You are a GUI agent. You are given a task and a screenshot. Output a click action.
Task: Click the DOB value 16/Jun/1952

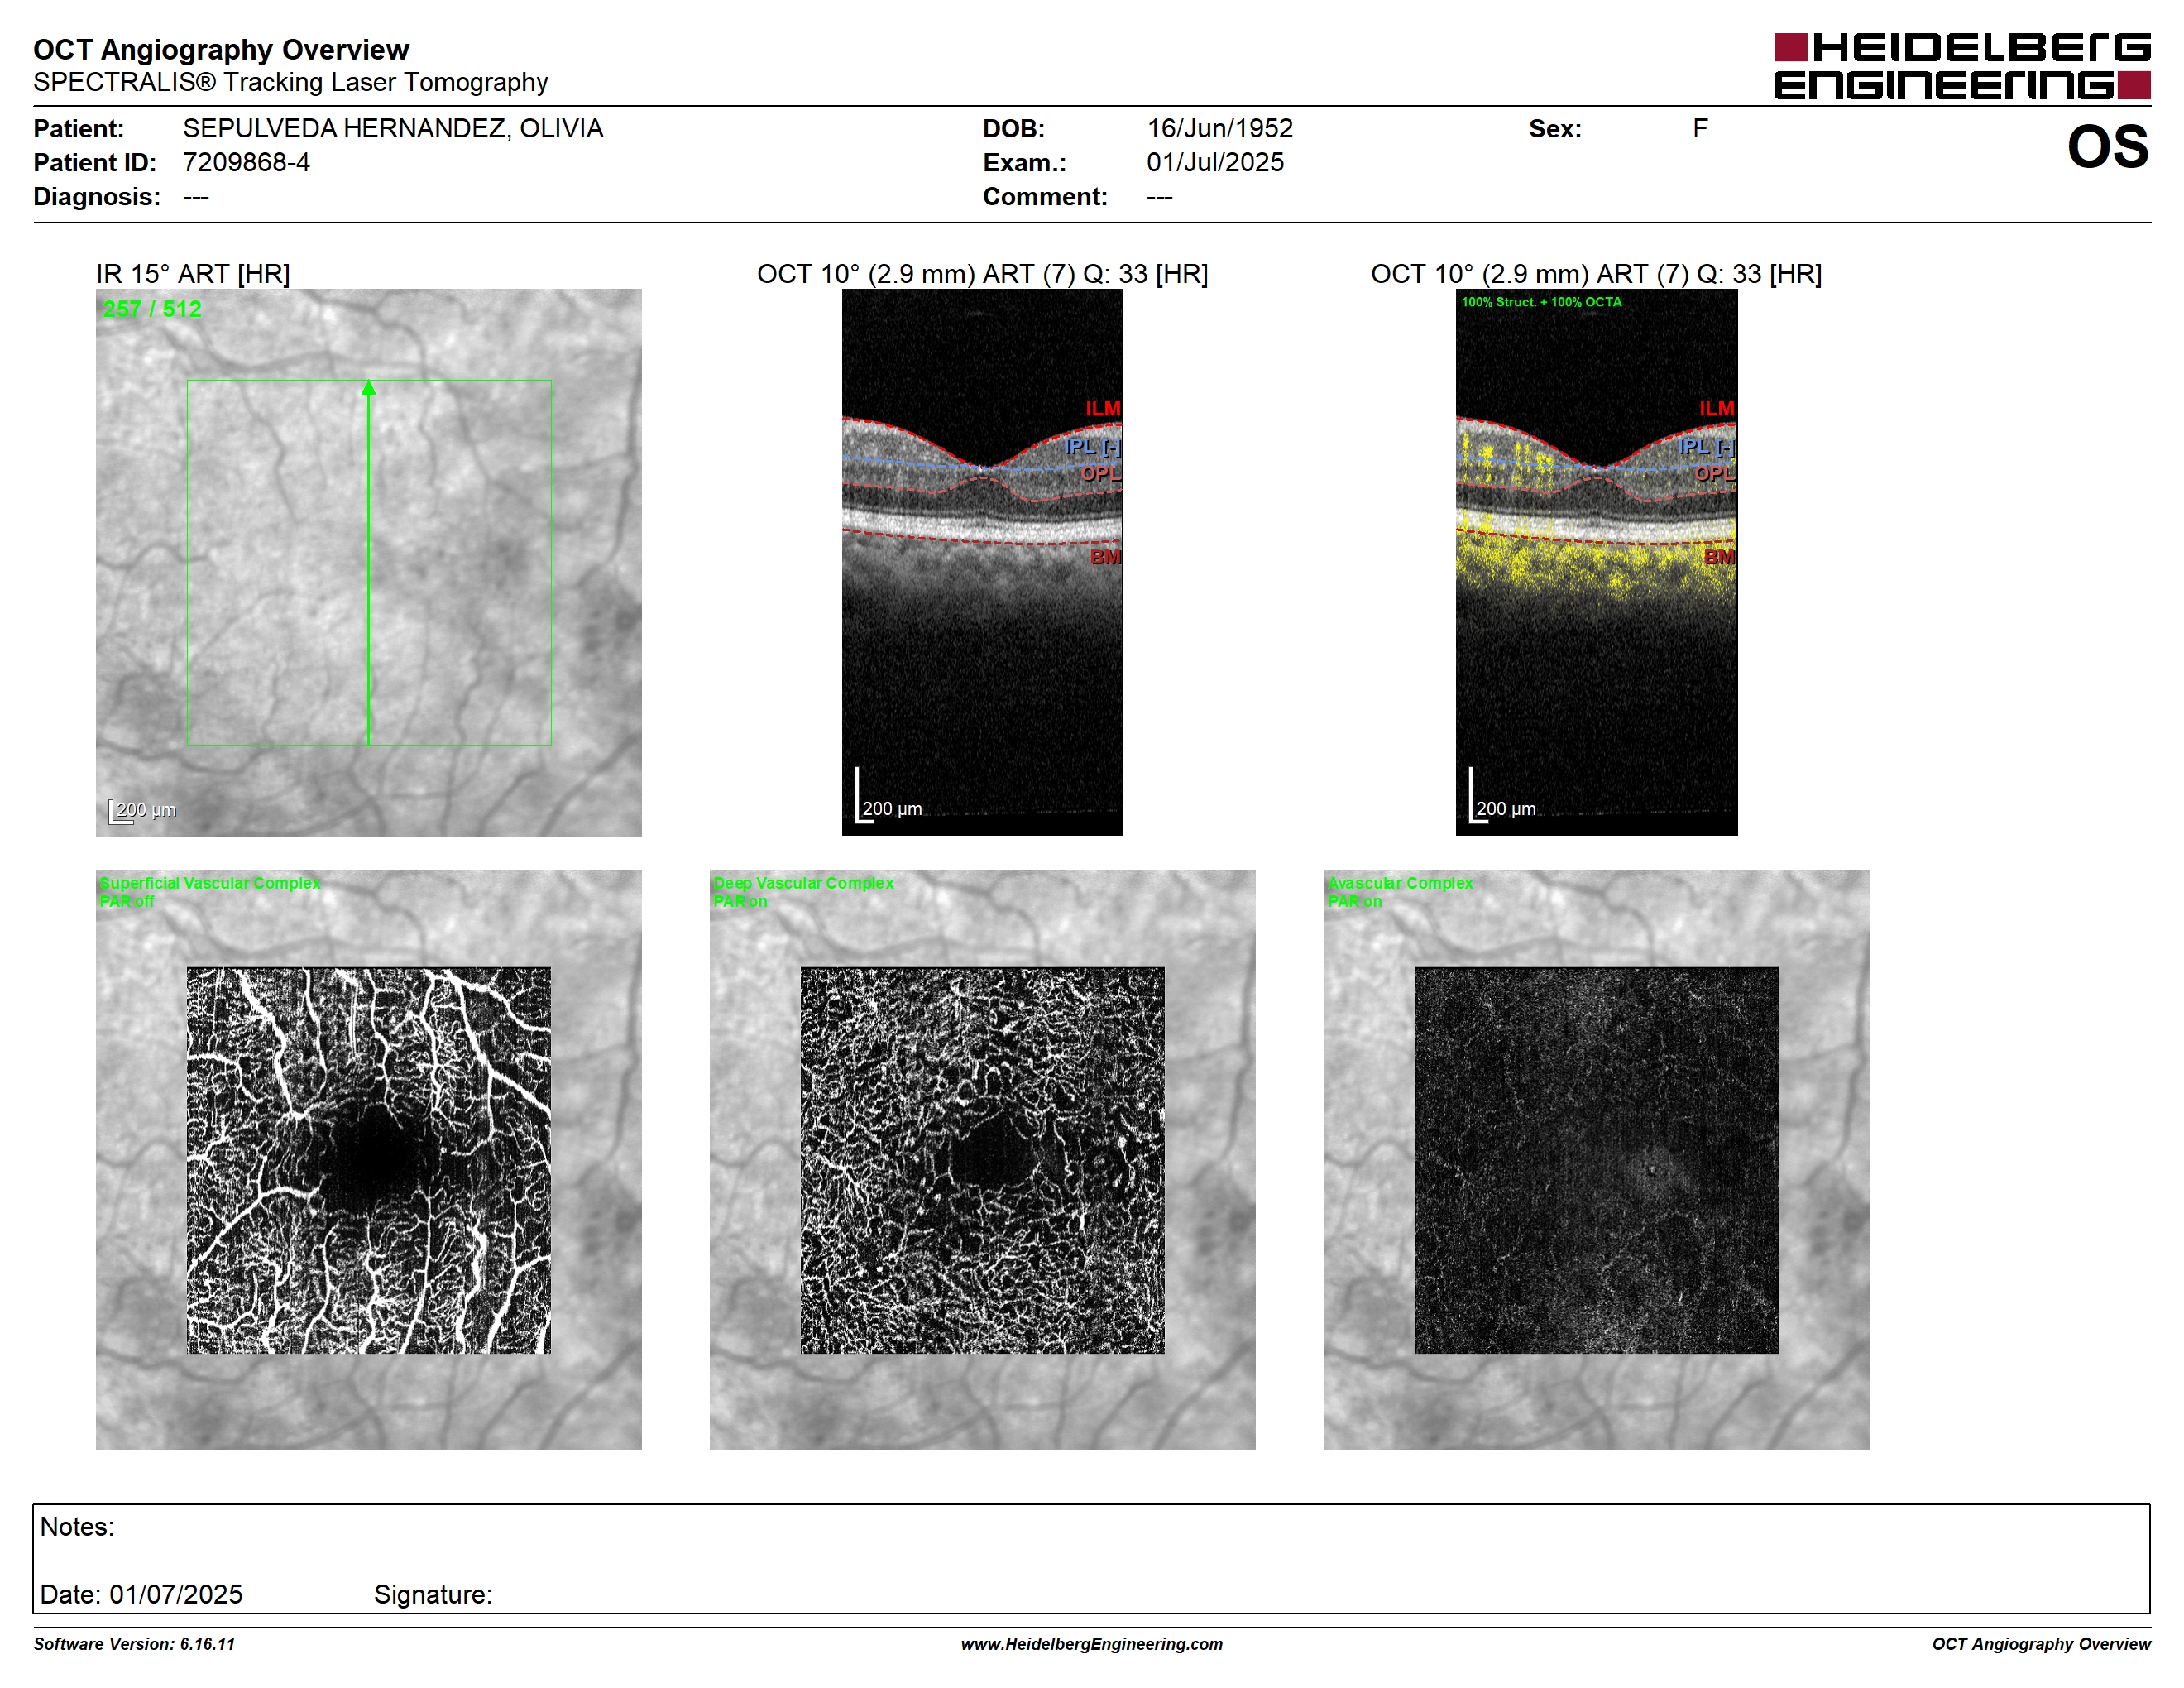[1219, 129]
